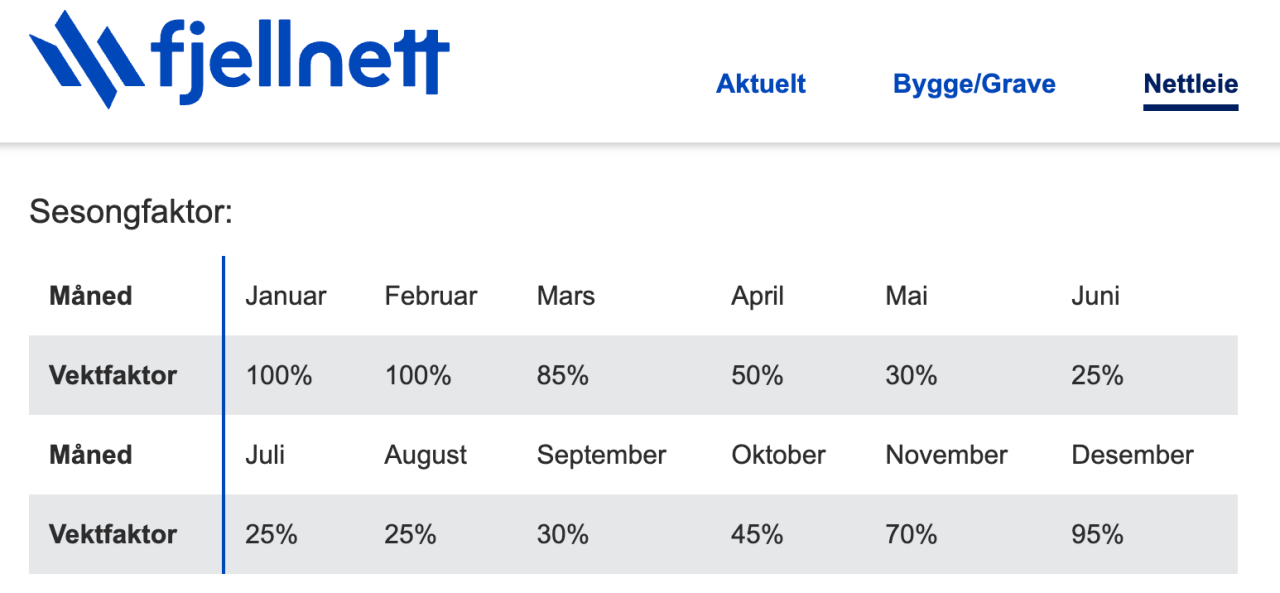
Task: Select the Mars 85% value
Action: 562,376
